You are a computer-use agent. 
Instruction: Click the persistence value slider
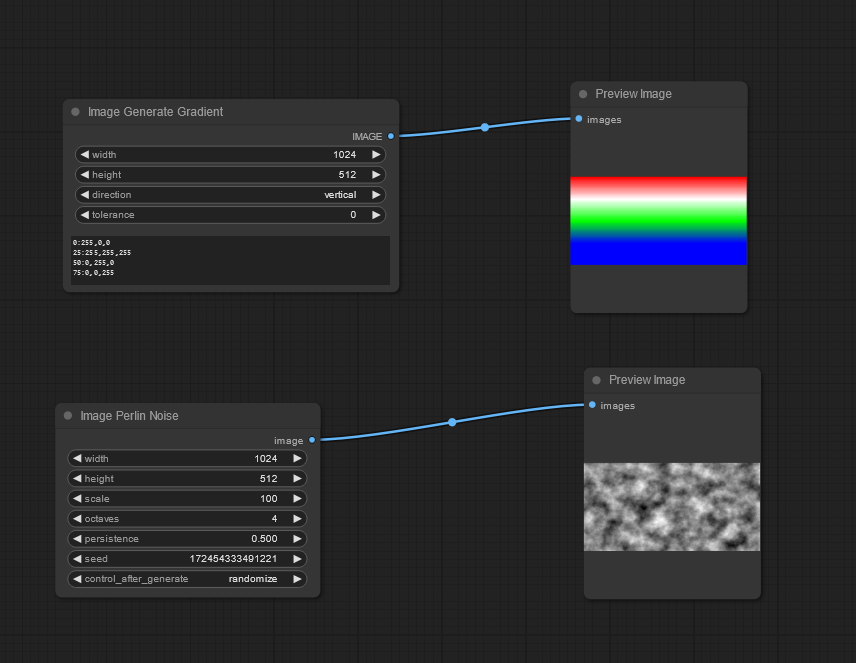(x=187, y=538)
